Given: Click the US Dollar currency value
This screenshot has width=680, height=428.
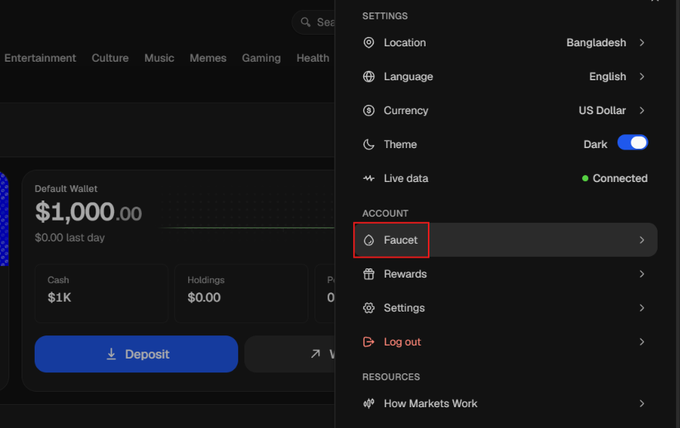Looking at the screenshot, I should [x=602, y=111].
